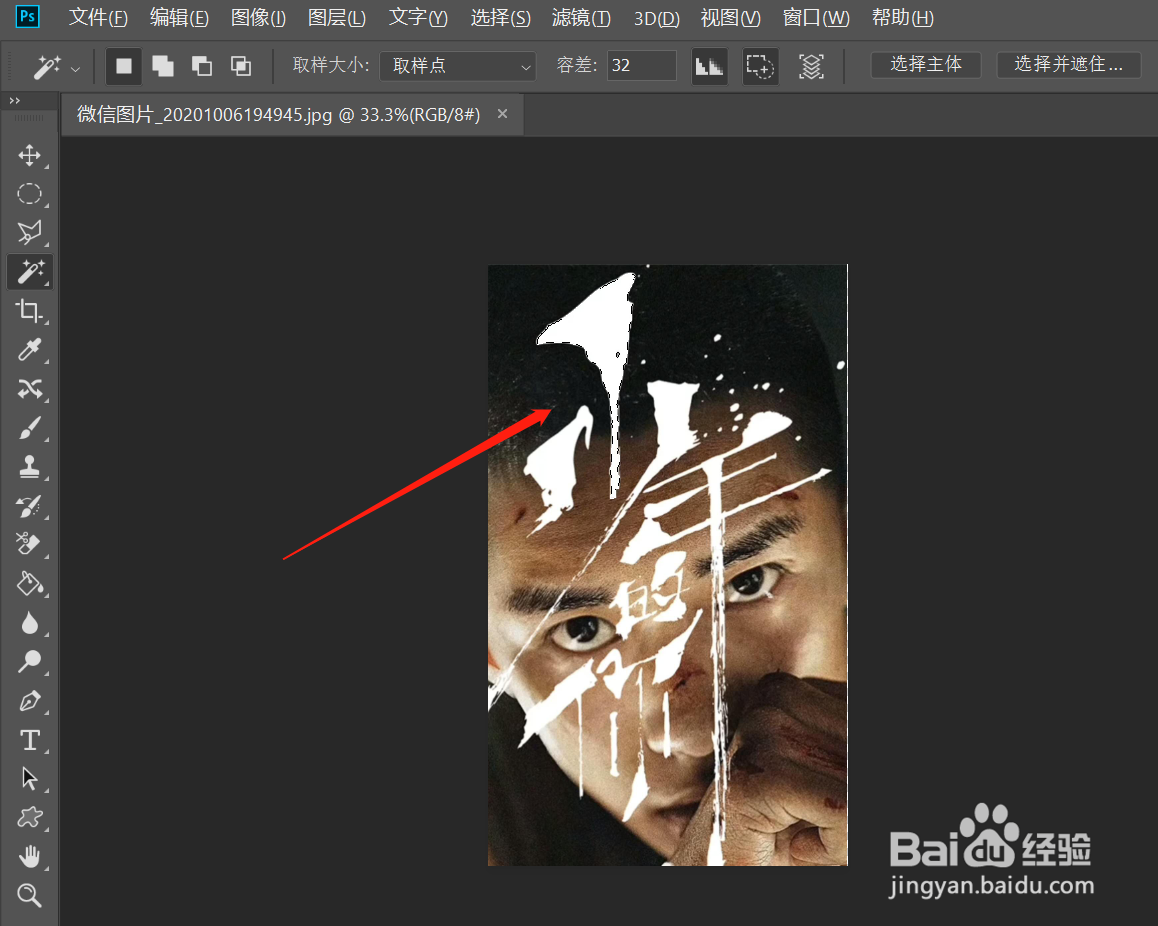Select the Type tool
Image resolution: width=1158 pixels, height=926 pixels.
coord(30,740)
